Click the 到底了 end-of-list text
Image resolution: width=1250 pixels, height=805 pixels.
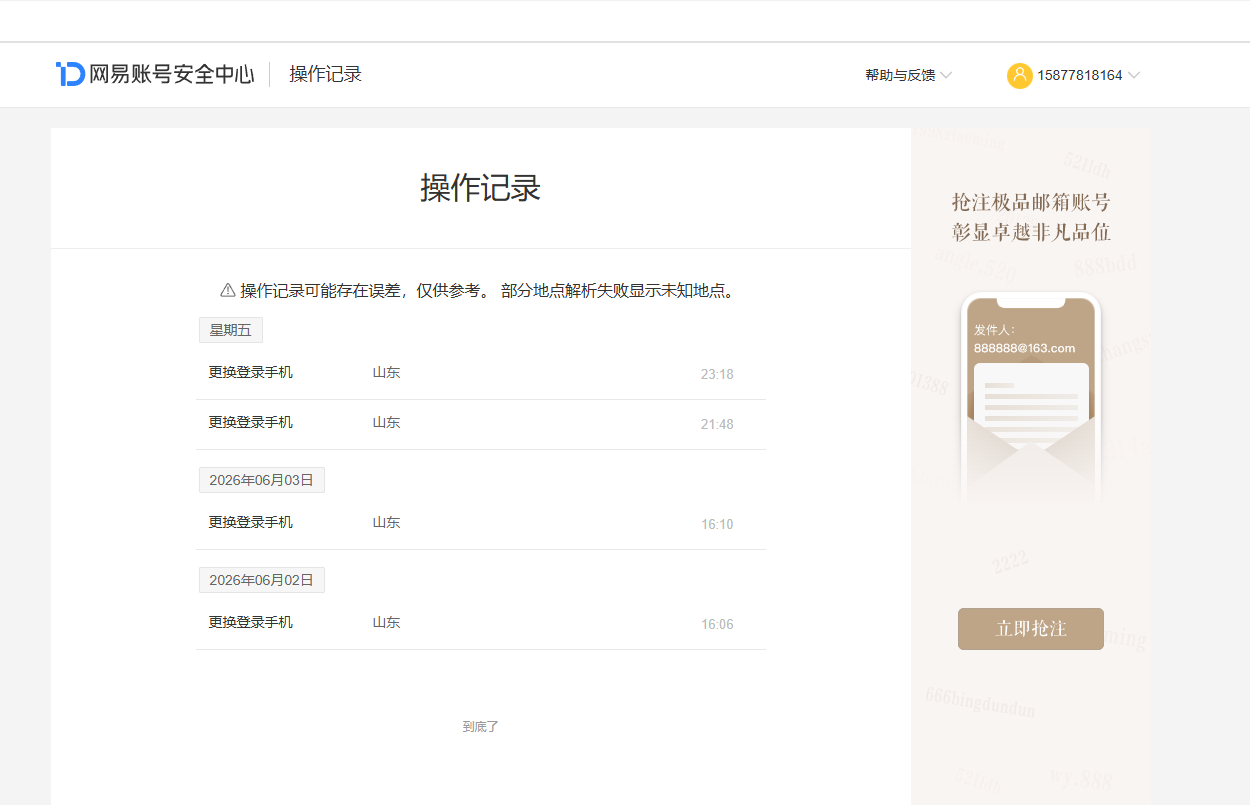point(480,727)
